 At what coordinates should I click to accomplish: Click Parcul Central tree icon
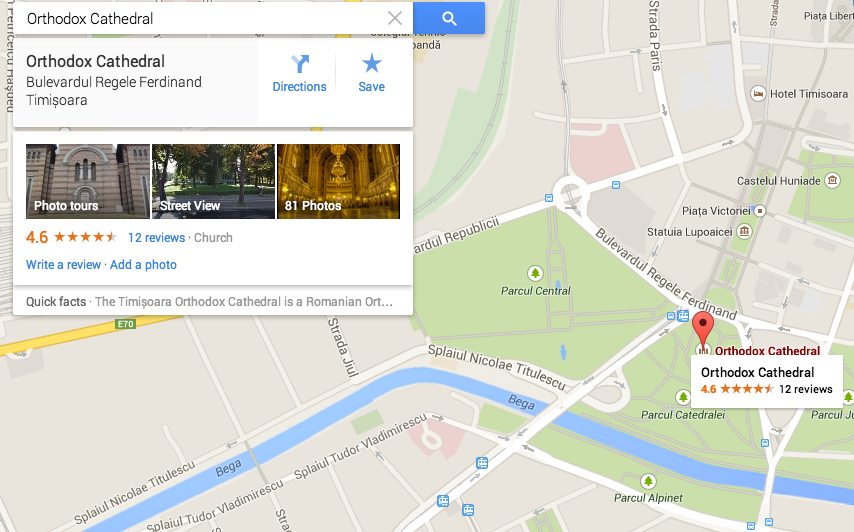pos(535,273)
